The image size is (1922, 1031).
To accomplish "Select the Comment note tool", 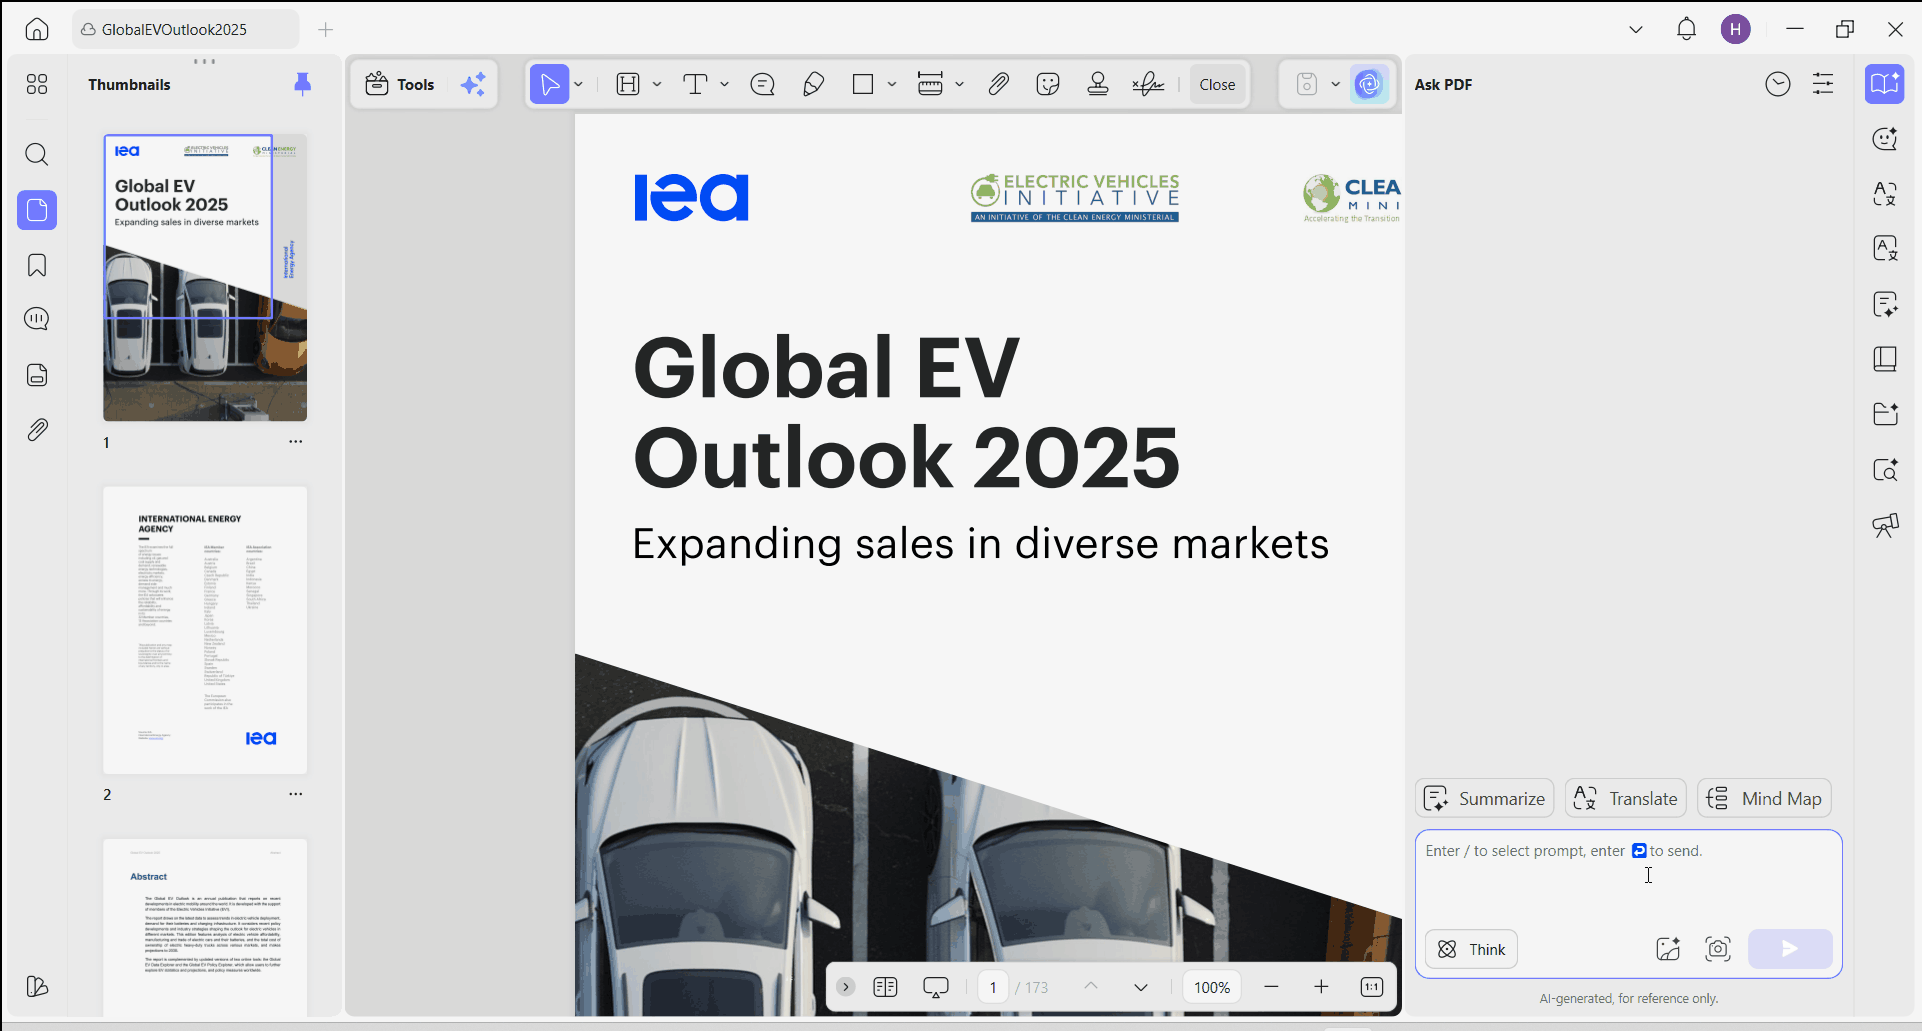I will click(x=763, y=84).
